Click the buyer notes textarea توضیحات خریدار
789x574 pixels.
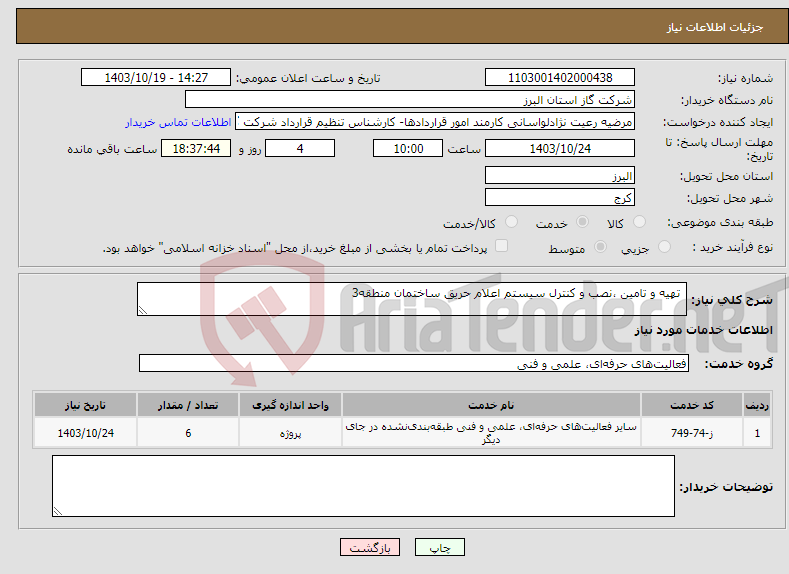363,486
